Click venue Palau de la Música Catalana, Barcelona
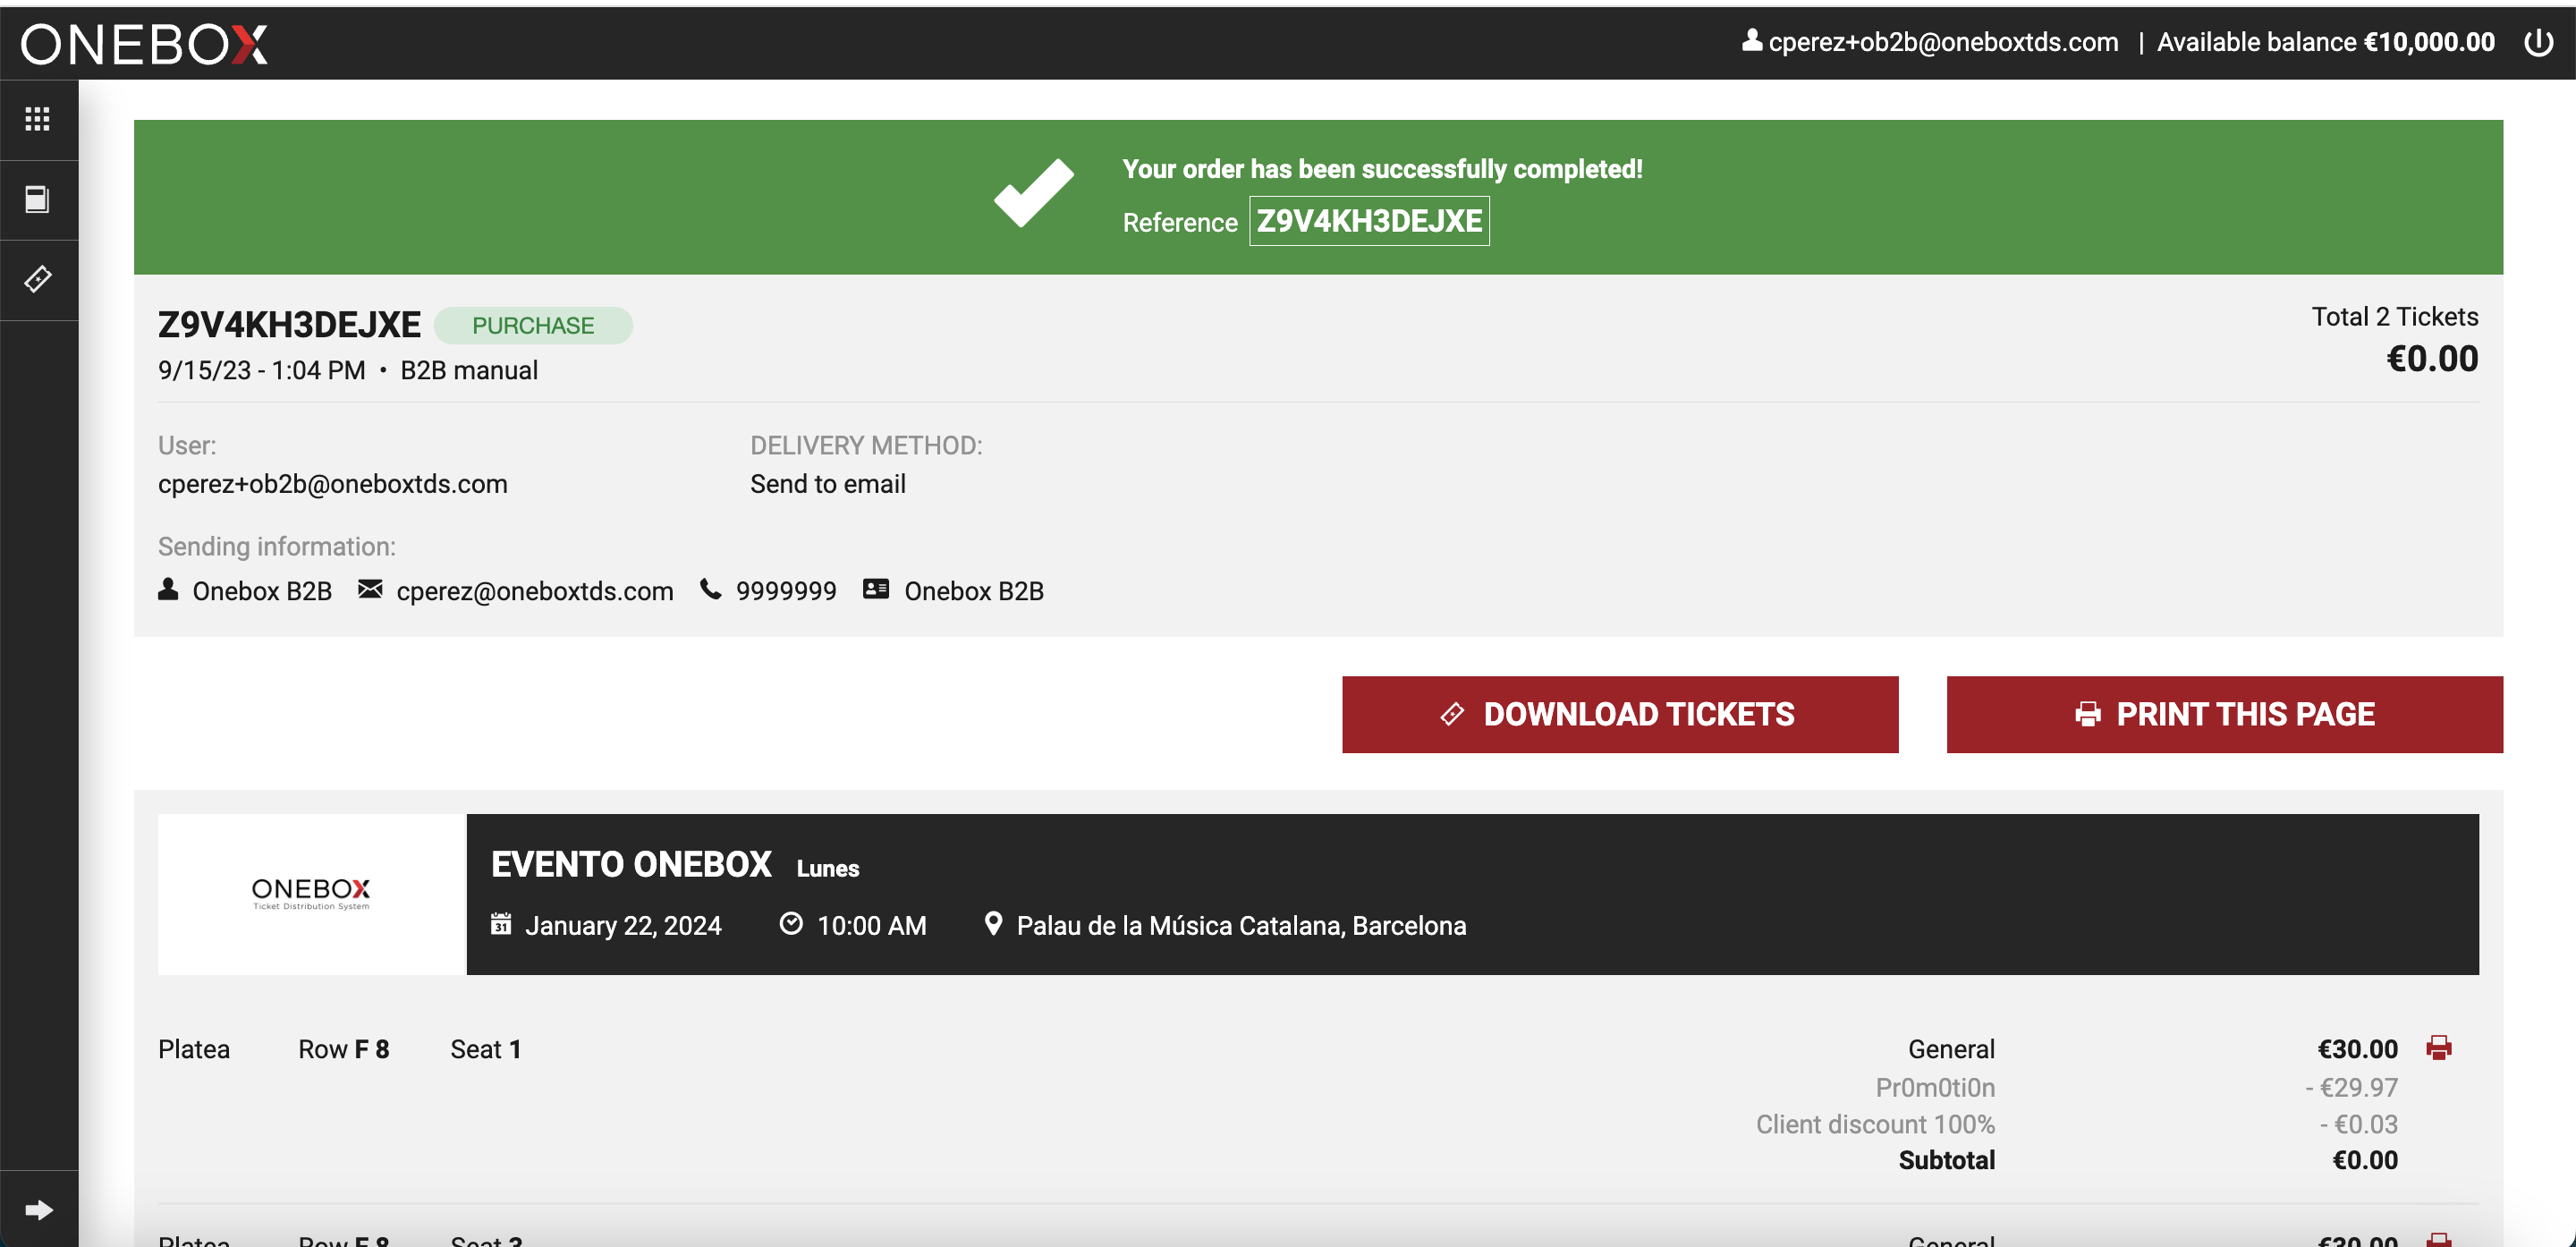 tap(1241, 926)
